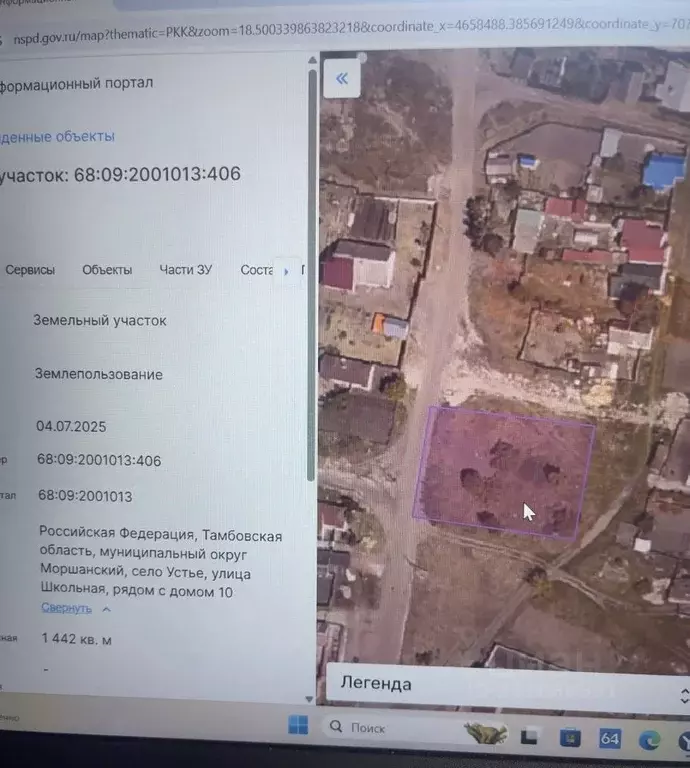Click the участок: 68:09:2001013:406 heading
This screenshot has height=768, width=690.
coord(120,174)
